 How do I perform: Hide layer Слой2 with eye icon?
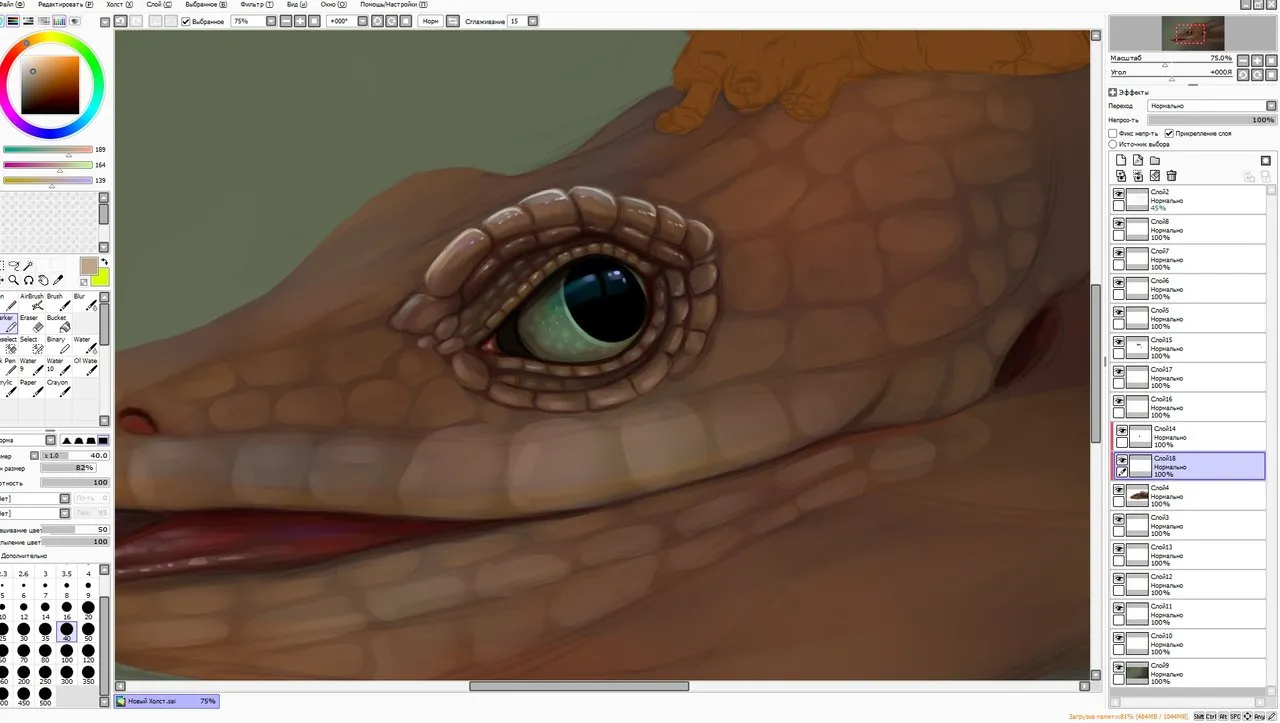point(1119,194)
